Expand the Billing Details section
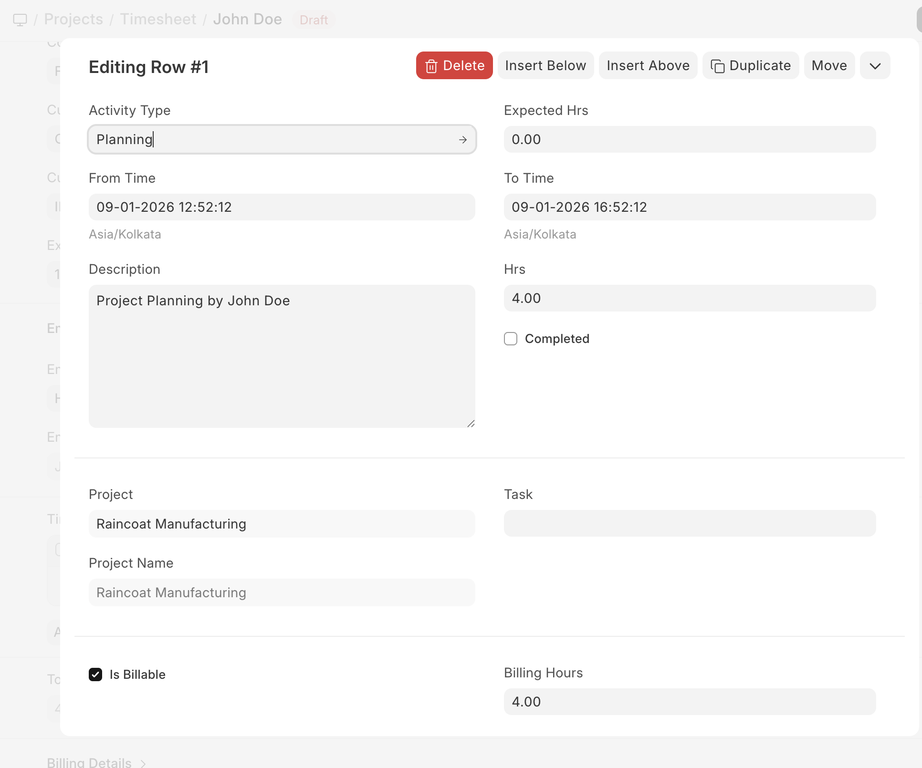 [97, 762]
